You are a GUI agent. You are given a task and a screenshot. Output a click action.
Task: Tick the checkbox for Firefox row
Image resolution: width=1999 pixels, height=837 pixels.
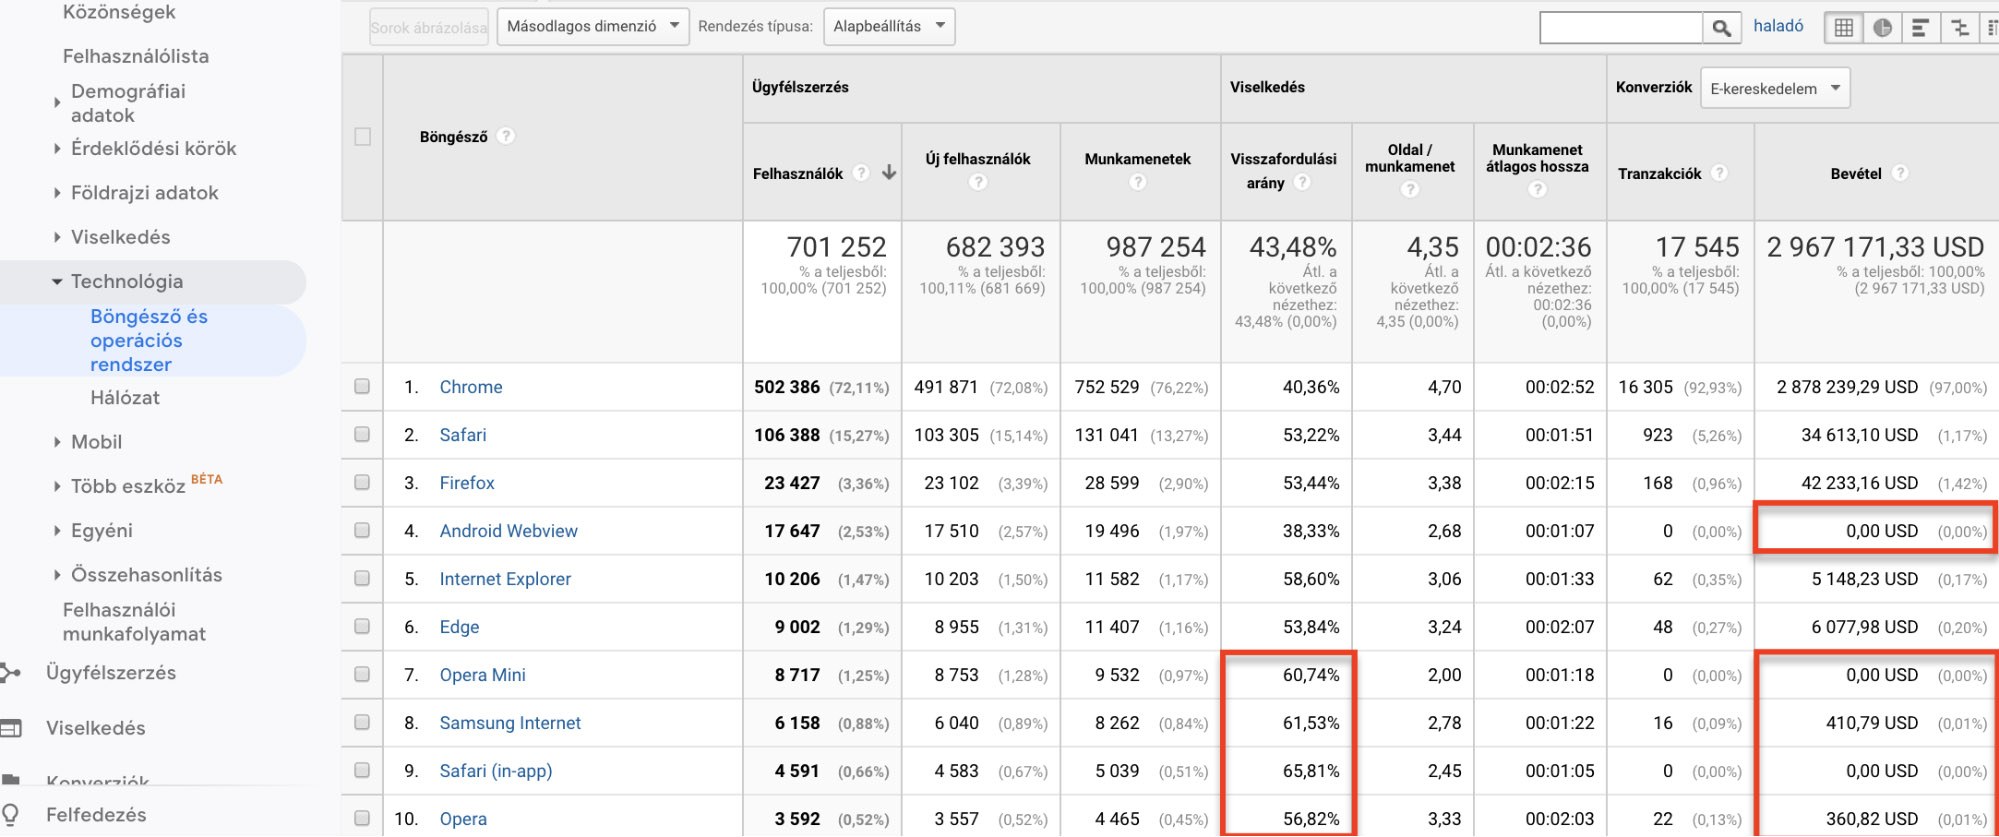coord(362,482)
